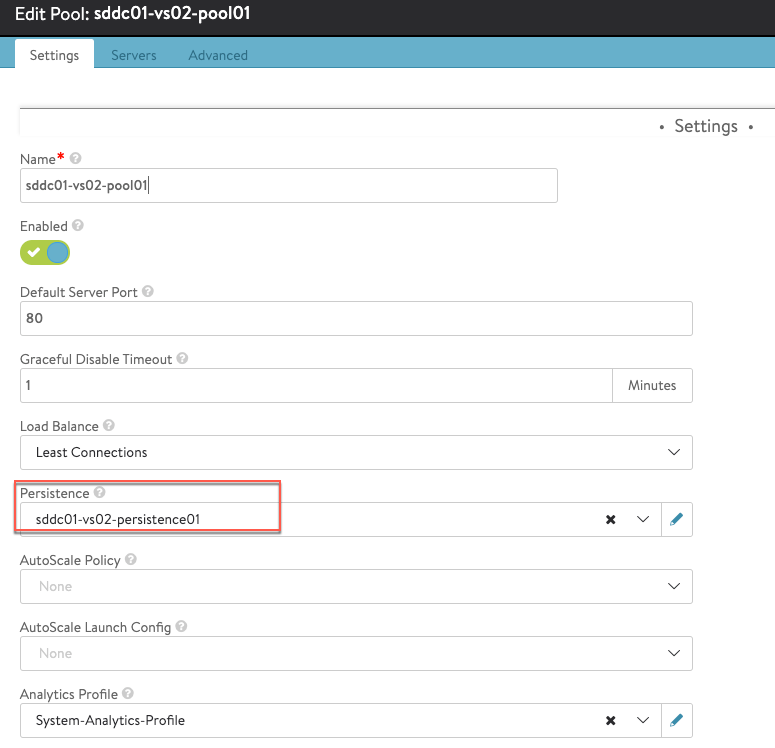This screenshot has height=748, width=775.
Task: Click Default Server Port help icon
Action: coord(148,293)
